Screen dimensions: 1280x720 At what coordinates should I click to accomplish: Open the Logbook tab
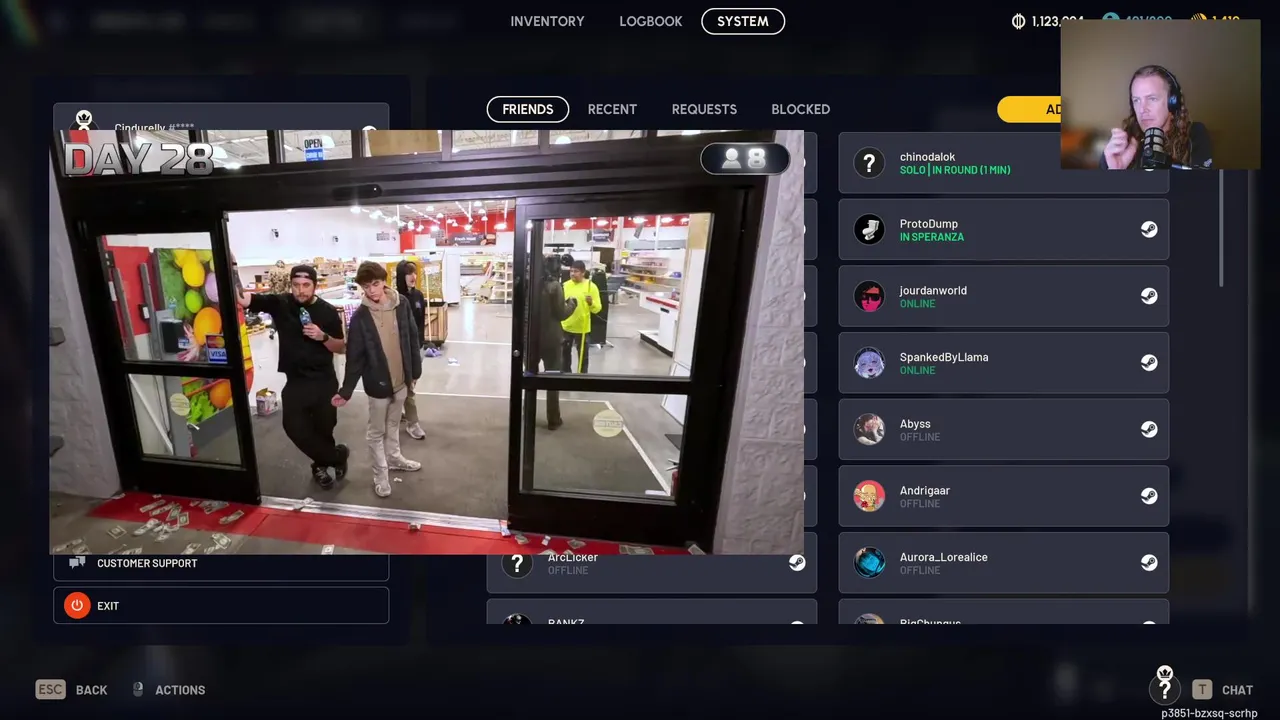[x=651, y=21]
